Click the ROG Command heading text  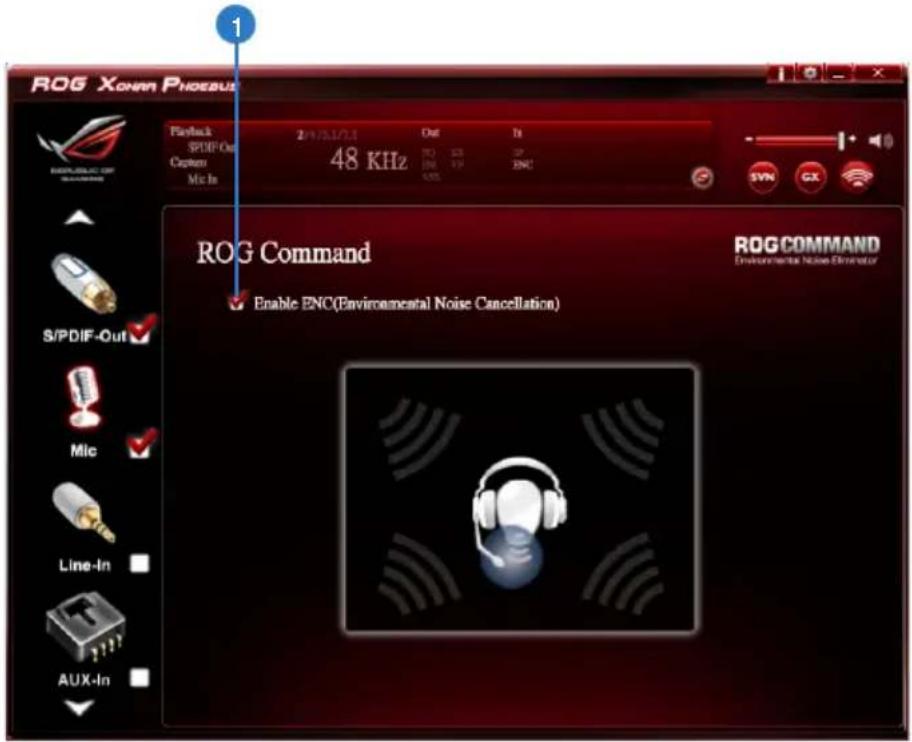pyautogui.click(x=284, y=253)
